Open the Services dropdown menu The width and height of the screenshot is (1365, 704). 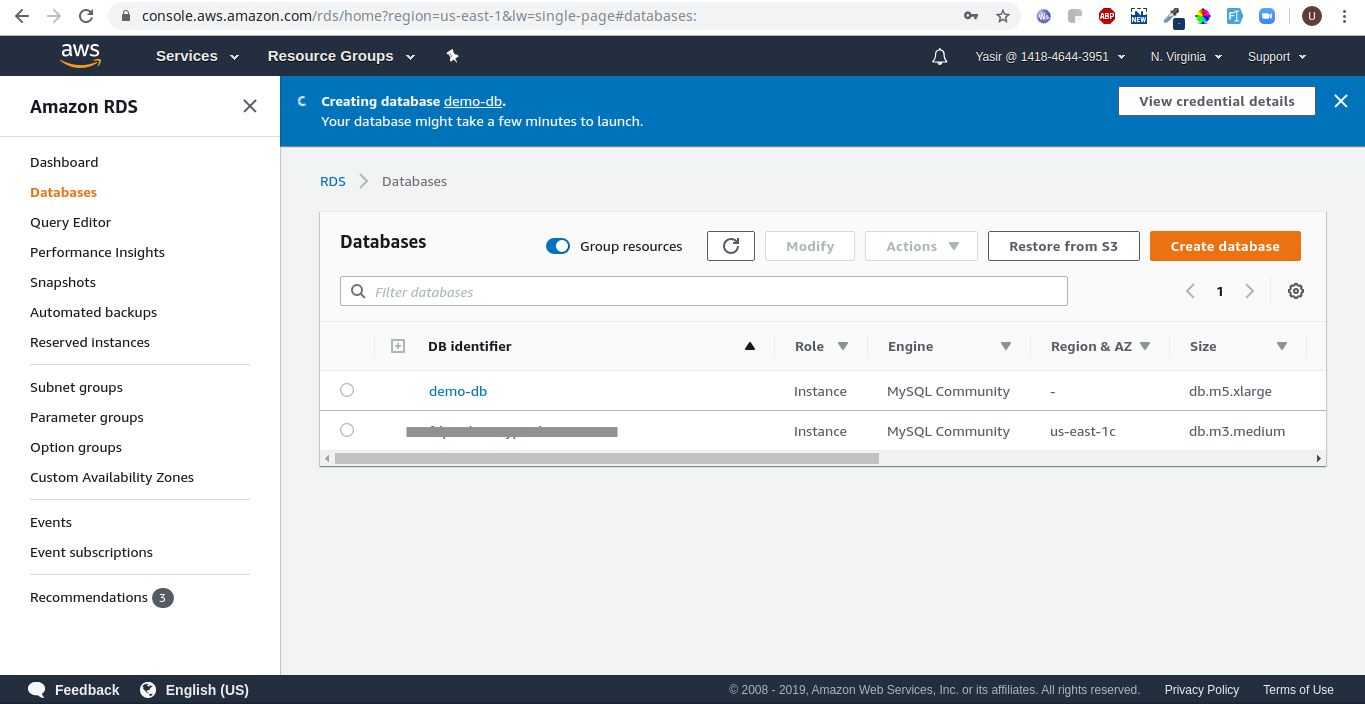click(x=197, y=56)
